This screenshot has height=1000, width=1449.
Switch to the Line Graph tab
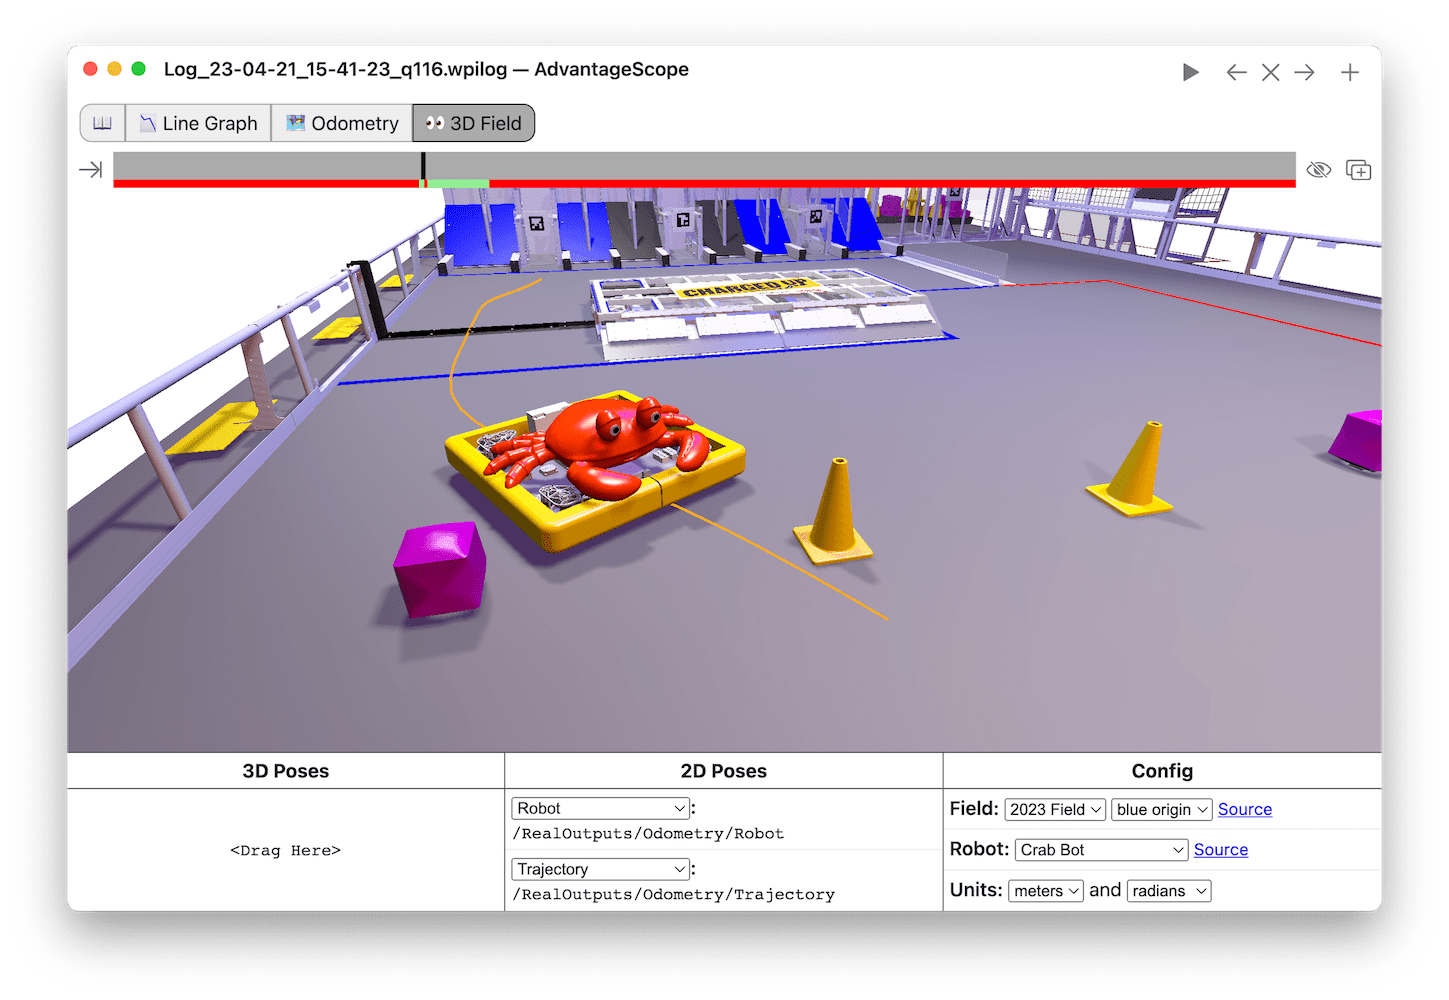tap(197, 122)
